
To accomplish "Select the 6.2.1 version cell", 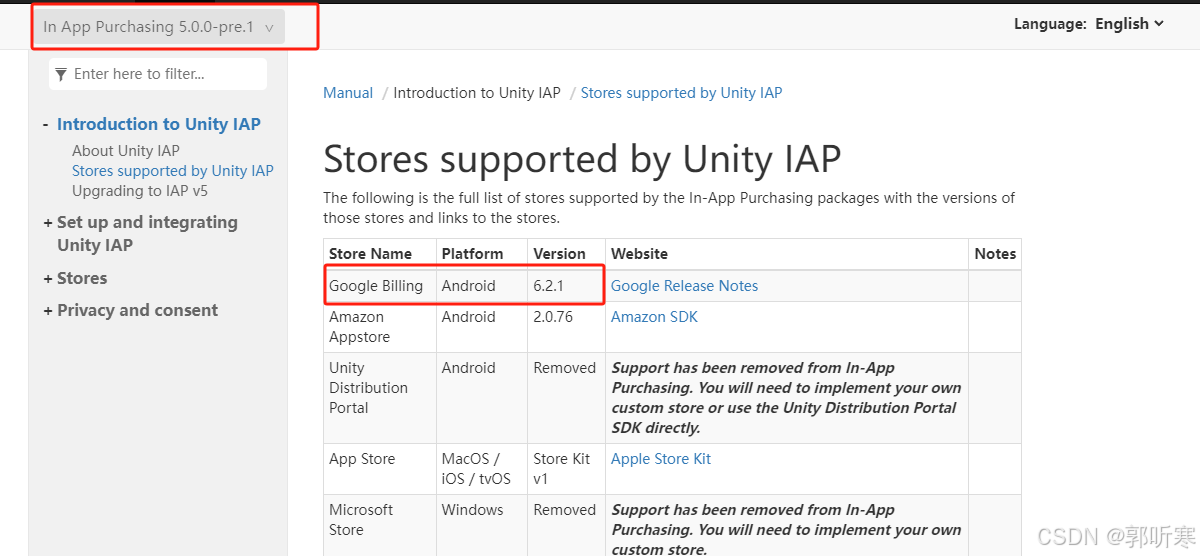I will tap(566, 286).
